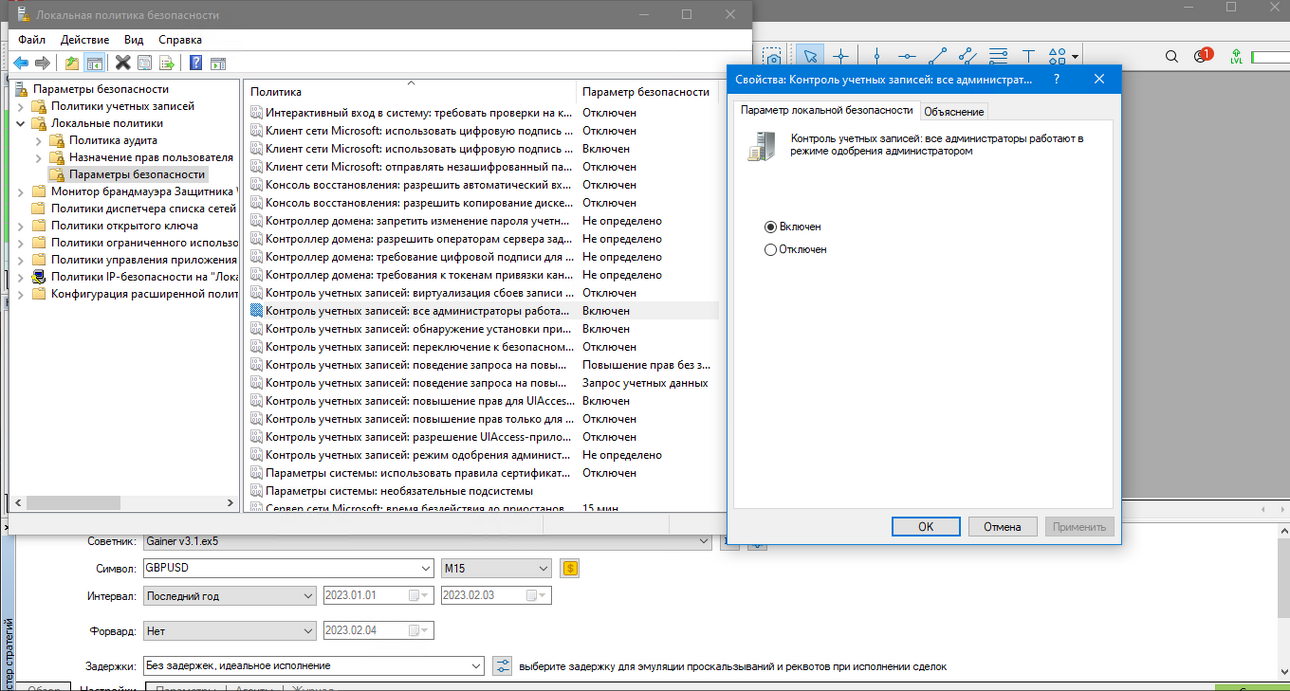This screenshot has height=691, width=1290.
Task: Open the account icon with notification badge
Action: coord(1203,56)
